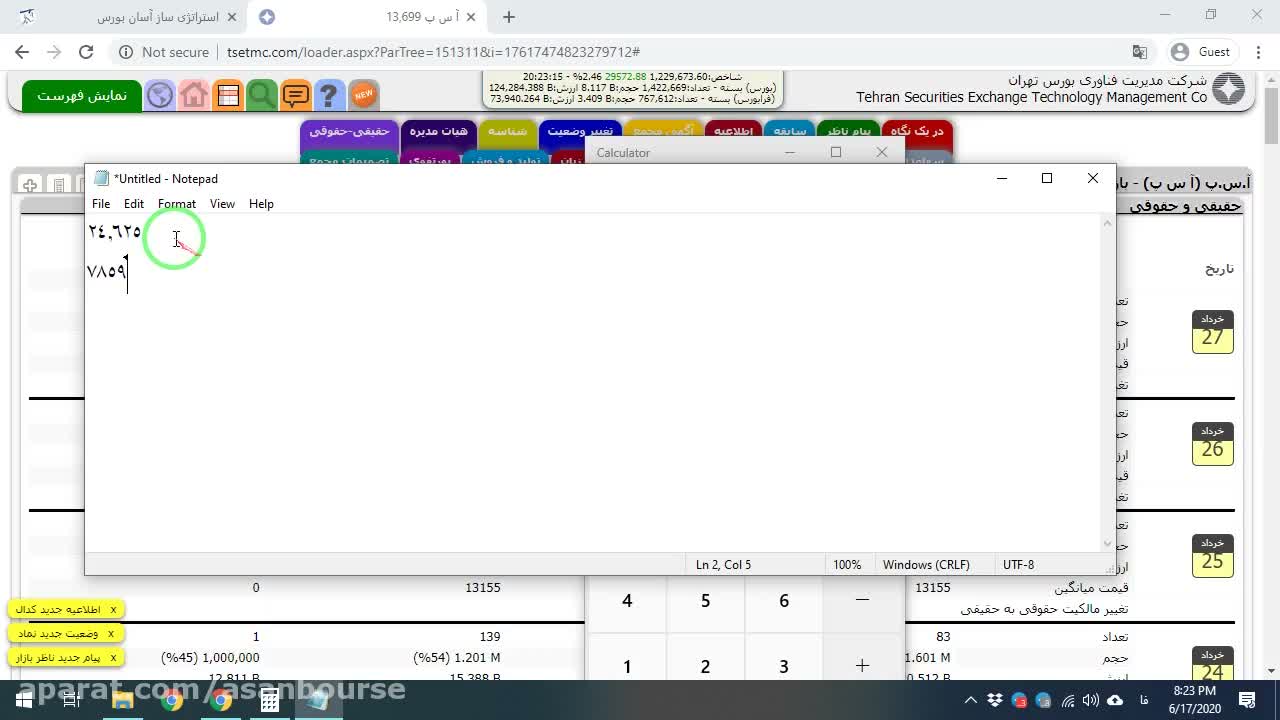The width and height of the screenshot is (1280, 720).
Task: Click the Chrome address bar URL
Action: coord(433,52)
